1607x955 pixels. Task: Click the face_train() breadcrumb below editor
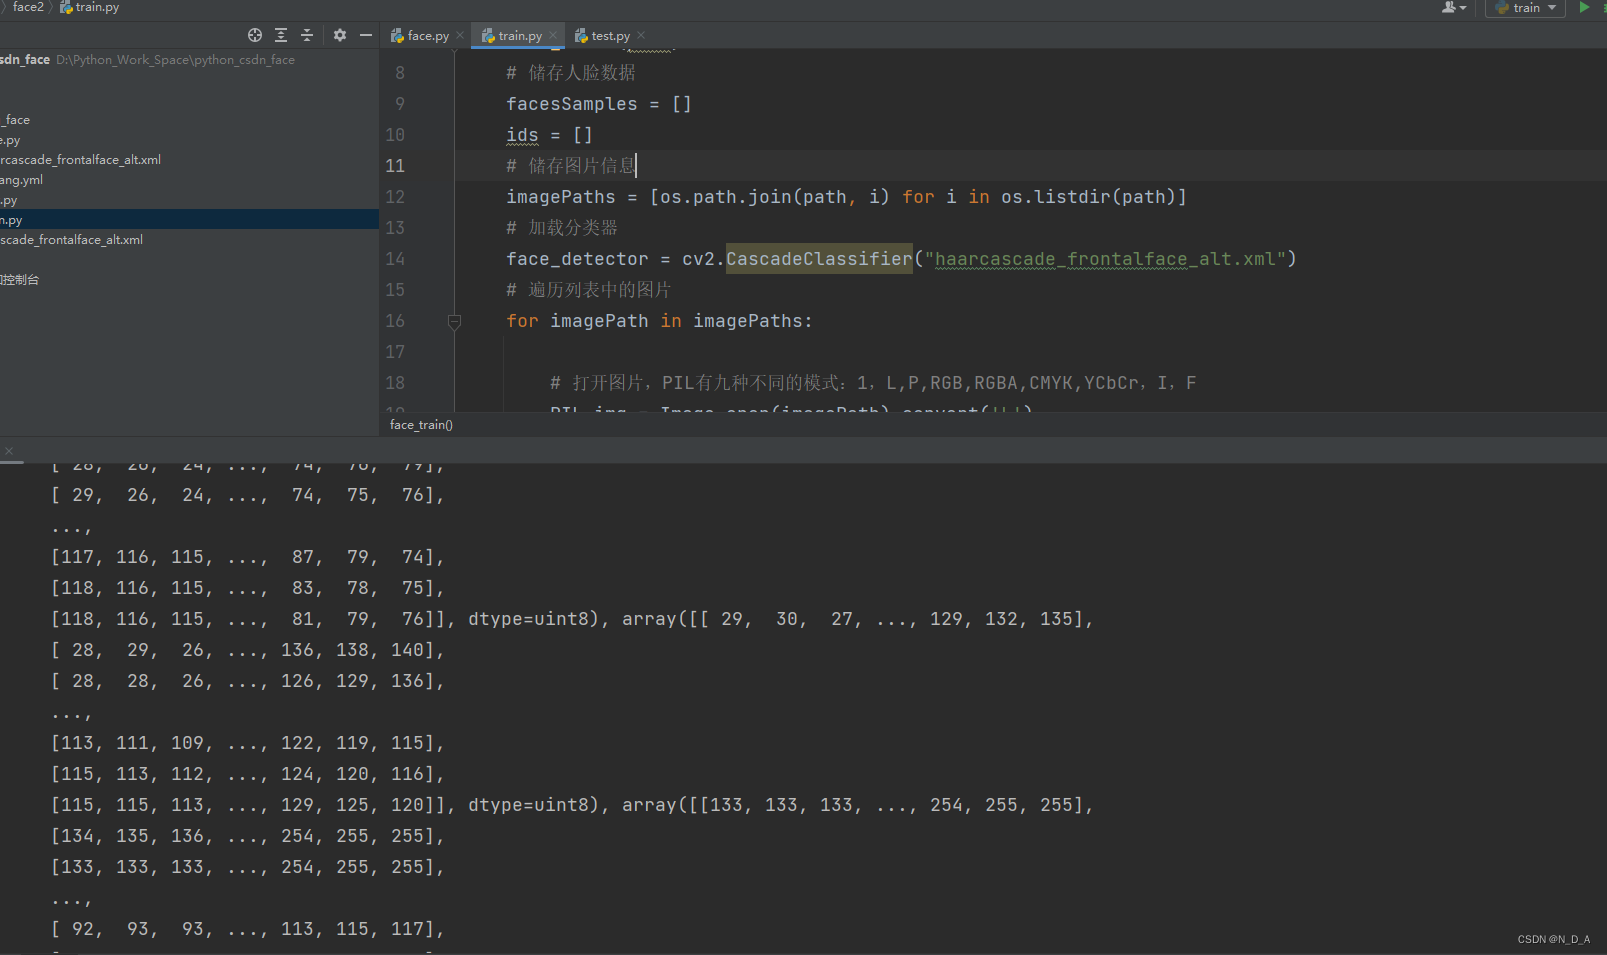tap(421, 425)
